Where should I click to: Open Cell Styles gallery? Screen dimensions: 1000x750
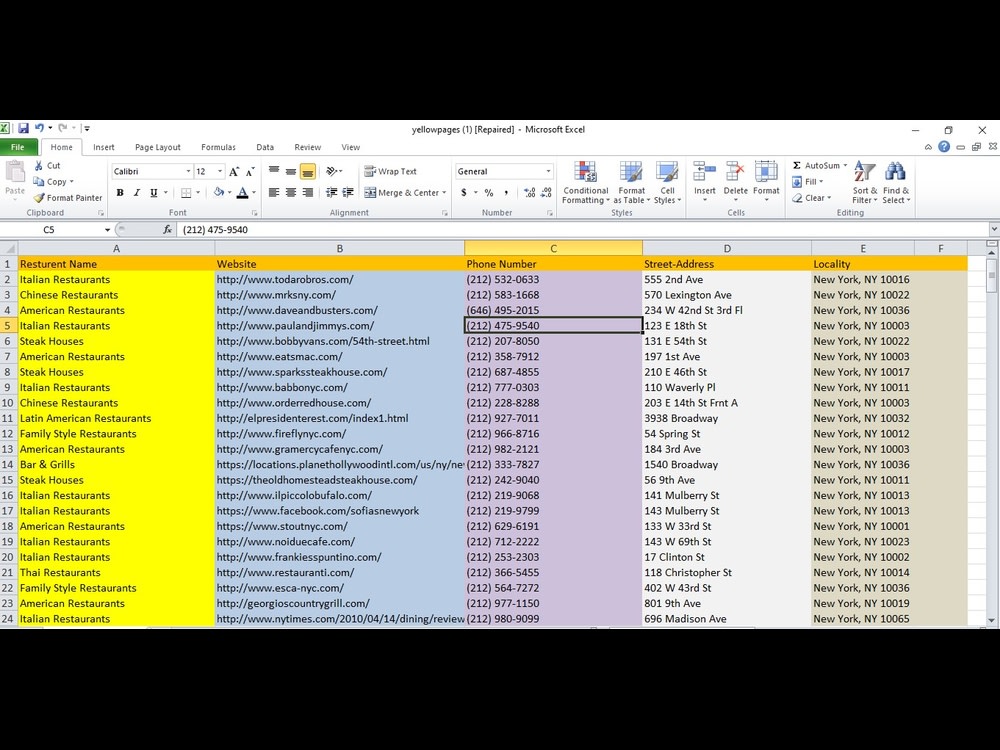(667, 182)
